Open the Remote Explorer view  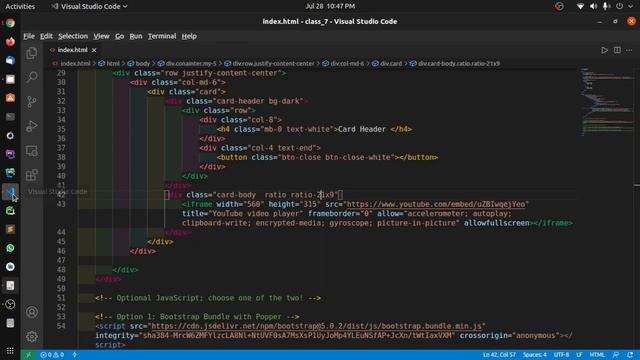tap(32, 151)
